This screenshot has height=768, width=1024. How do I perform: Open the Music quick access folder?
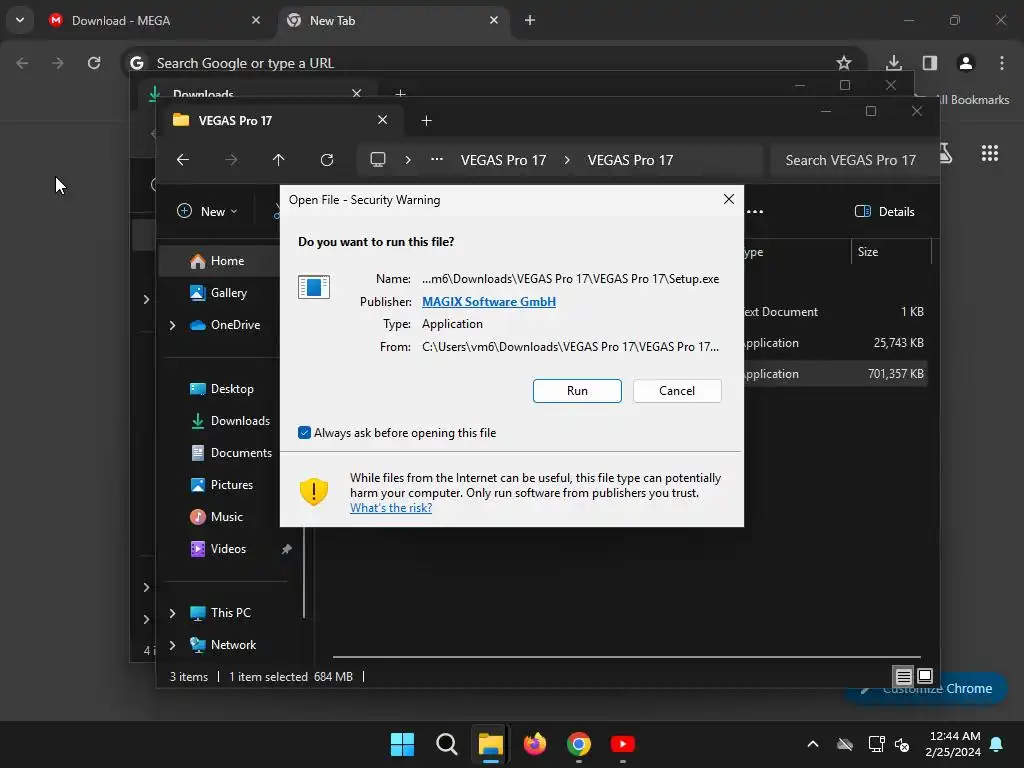[x=217, y=517]
